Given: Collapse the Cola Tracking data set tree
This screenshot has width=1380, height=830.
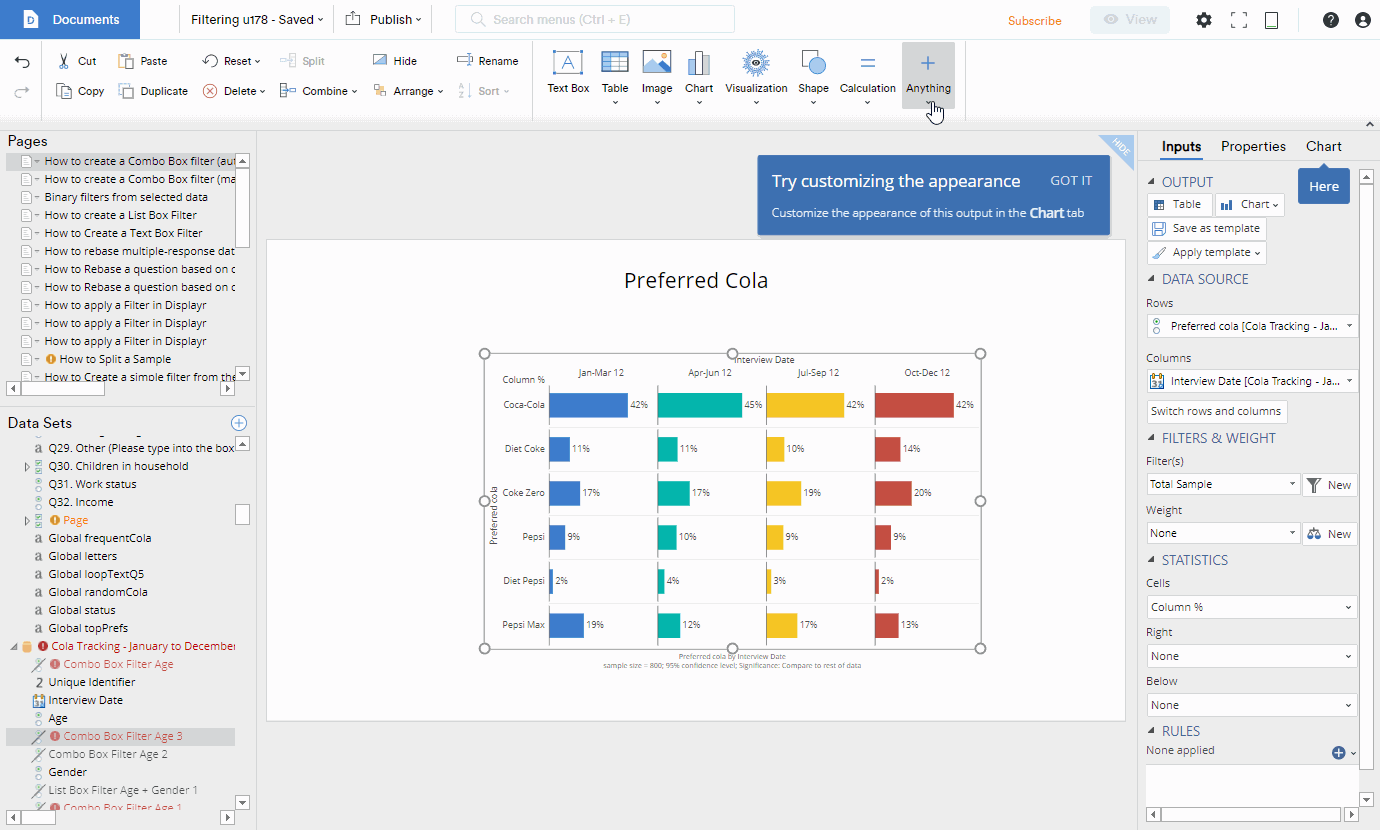Looking at the screenshot, I should click(x=14, y=647).
